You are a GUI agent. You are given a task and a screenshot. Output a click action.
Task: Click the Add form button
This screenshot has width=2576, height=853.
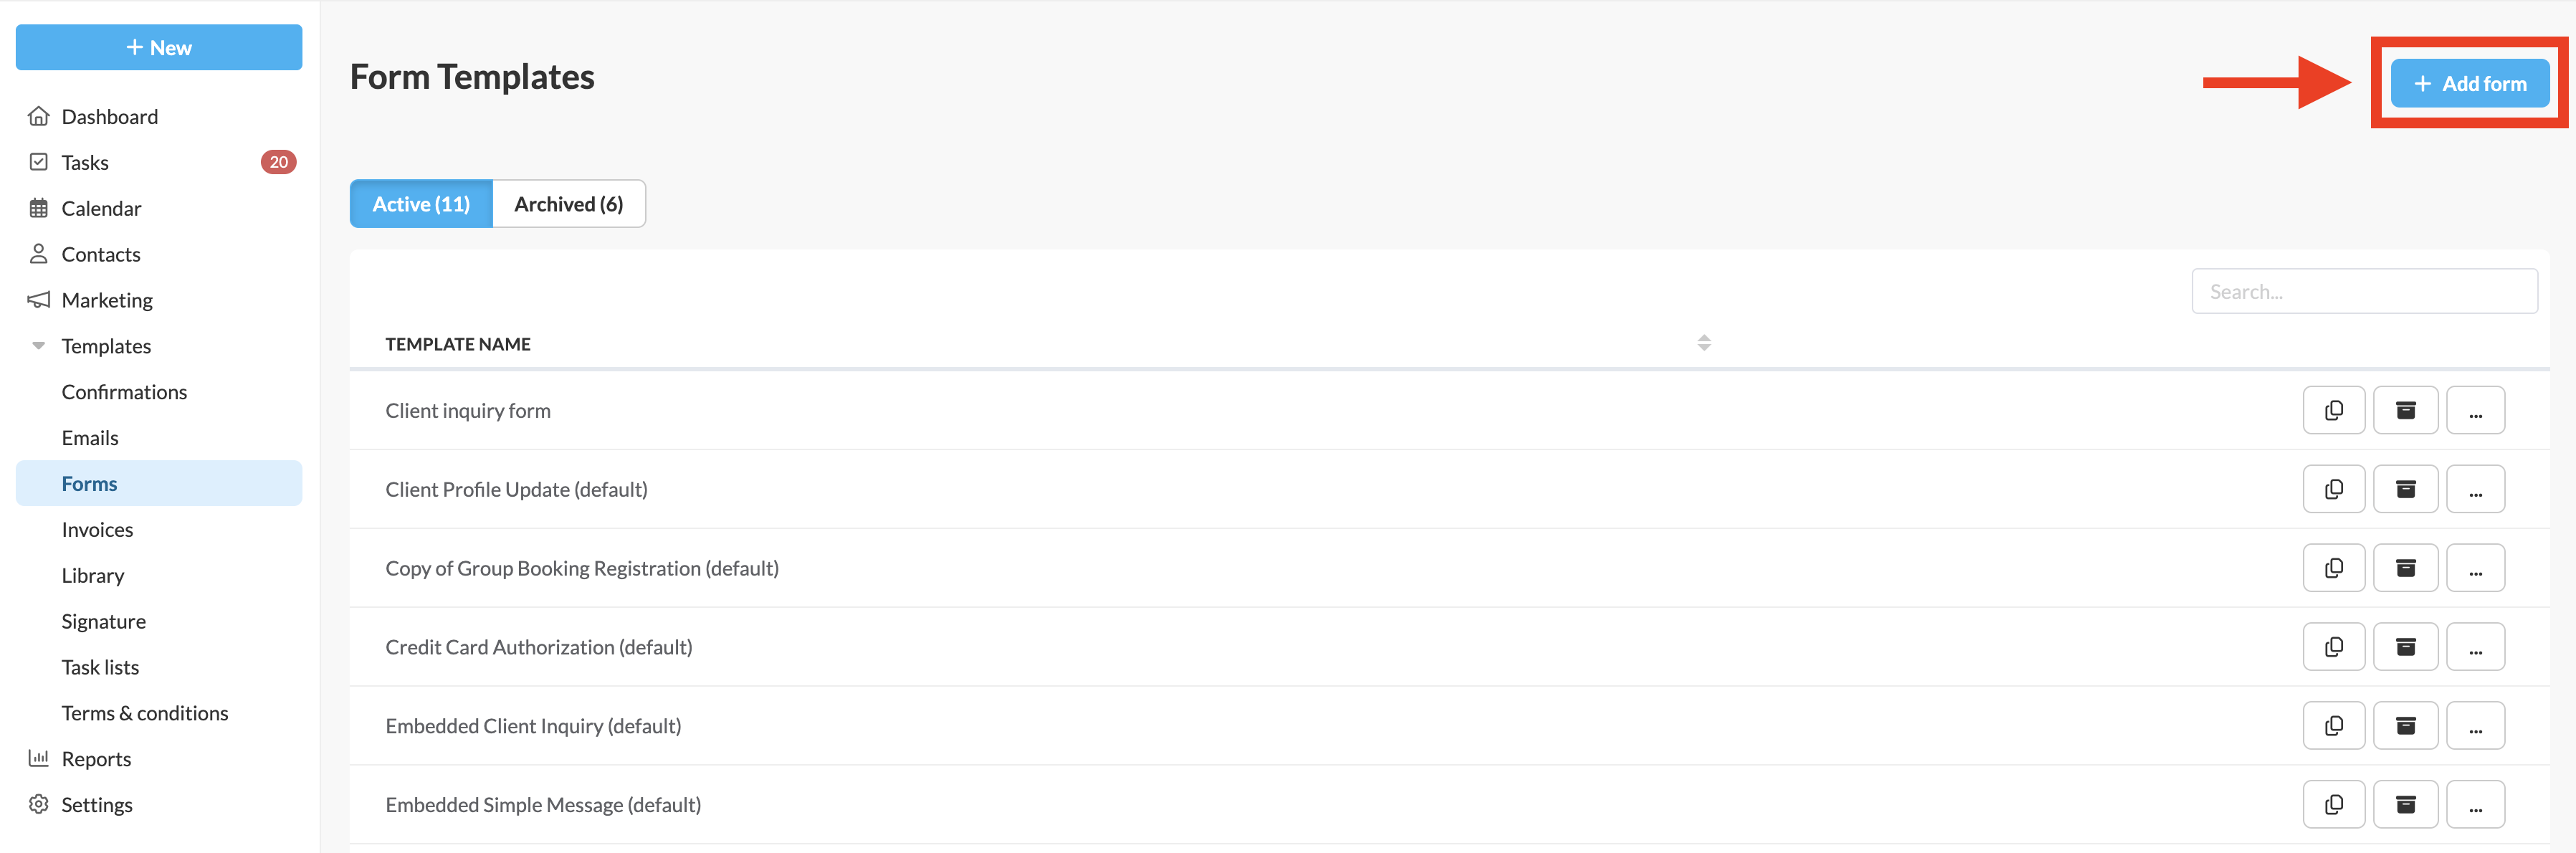coord(2469,84)
